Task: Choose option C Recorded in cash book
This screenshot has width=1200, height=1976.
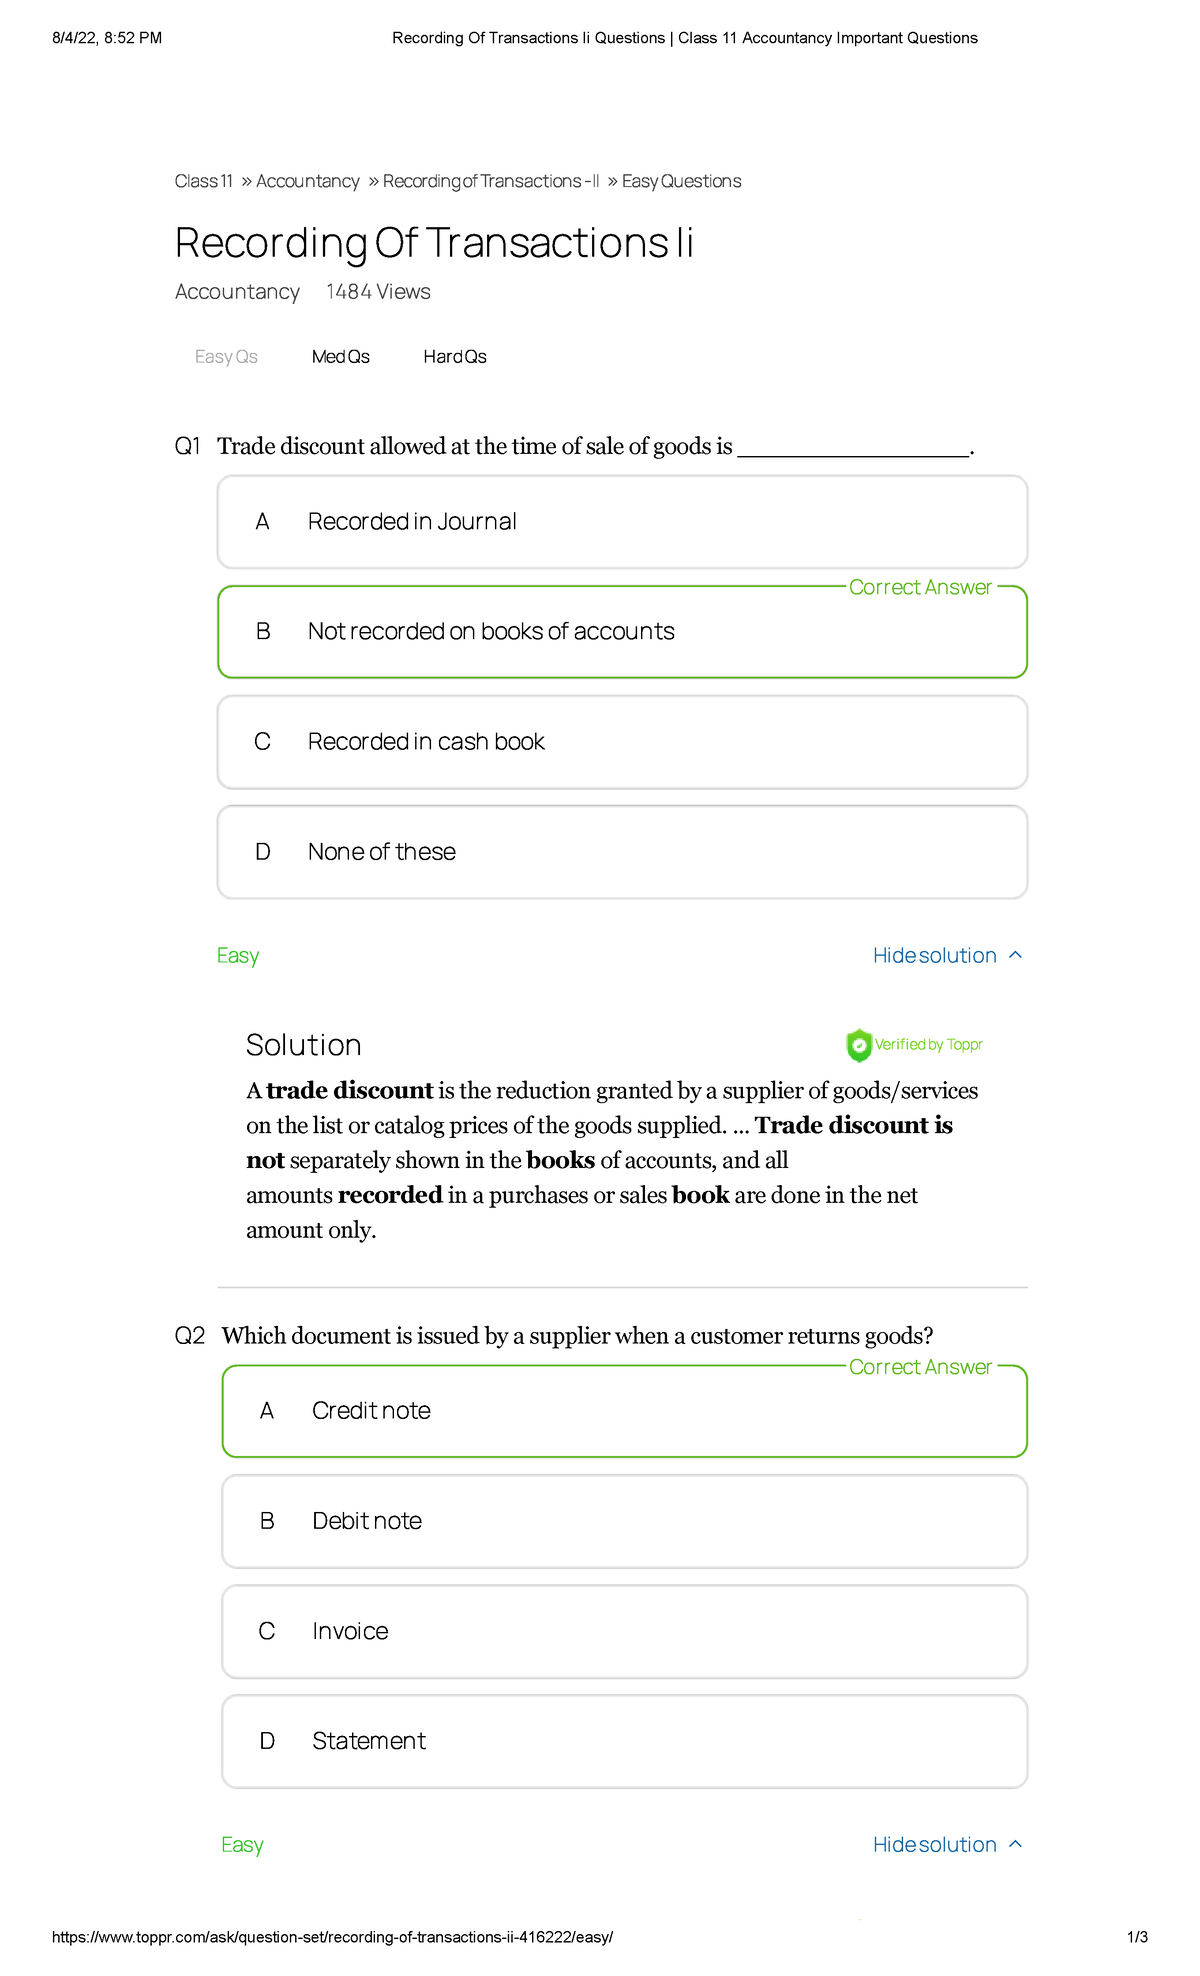Action: coord(622,742)
